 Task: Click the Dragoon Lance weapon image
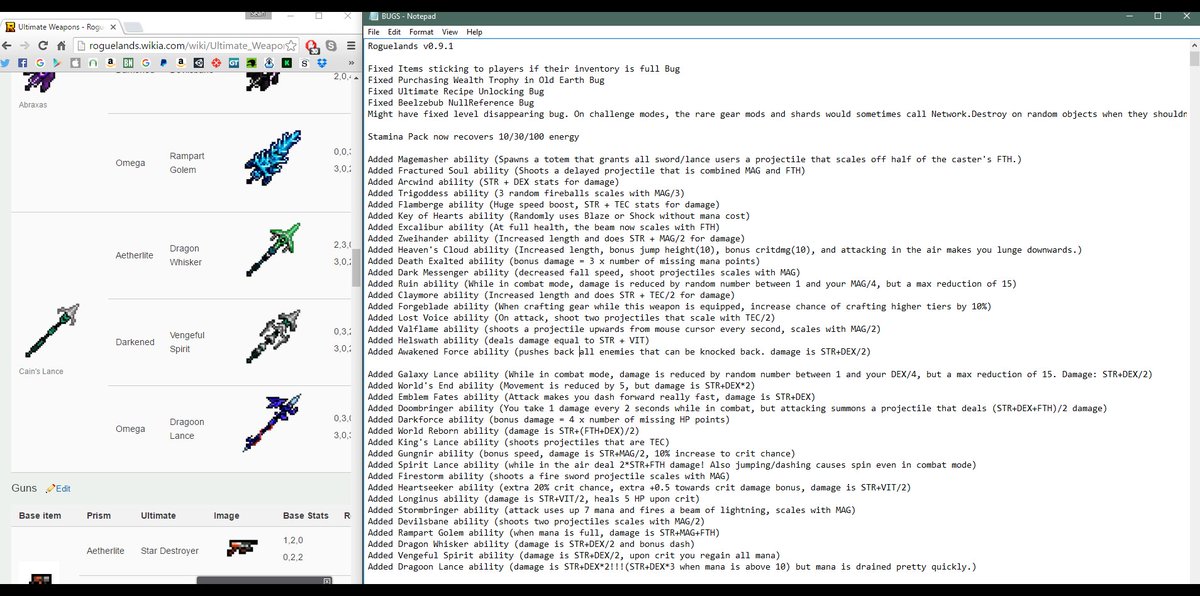point(271,424)
